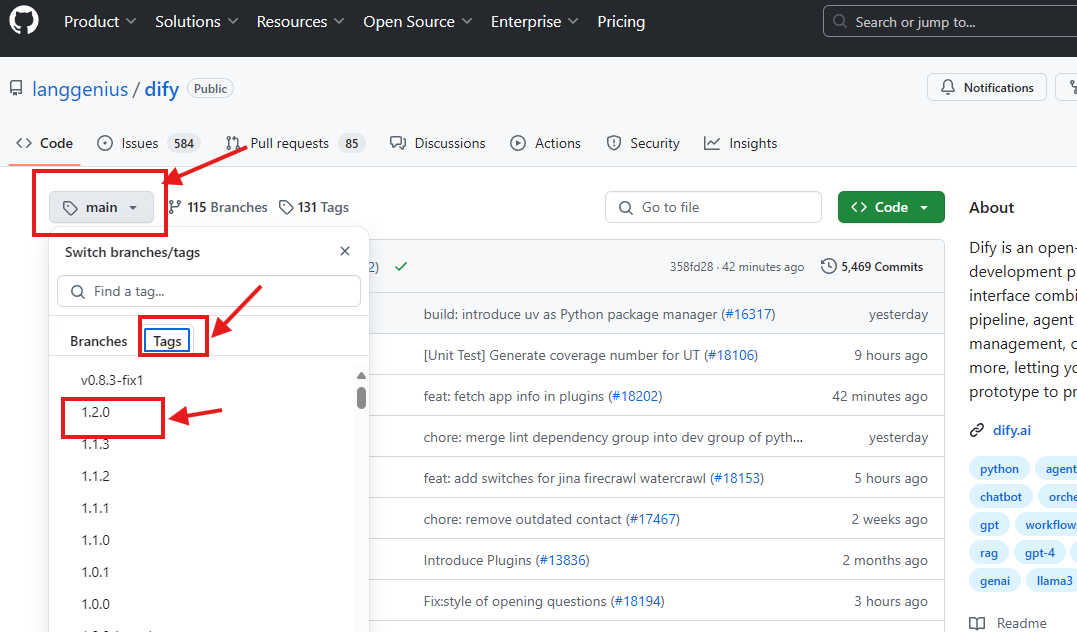Click the chatbot topic tag

[x=1001, y=497]
